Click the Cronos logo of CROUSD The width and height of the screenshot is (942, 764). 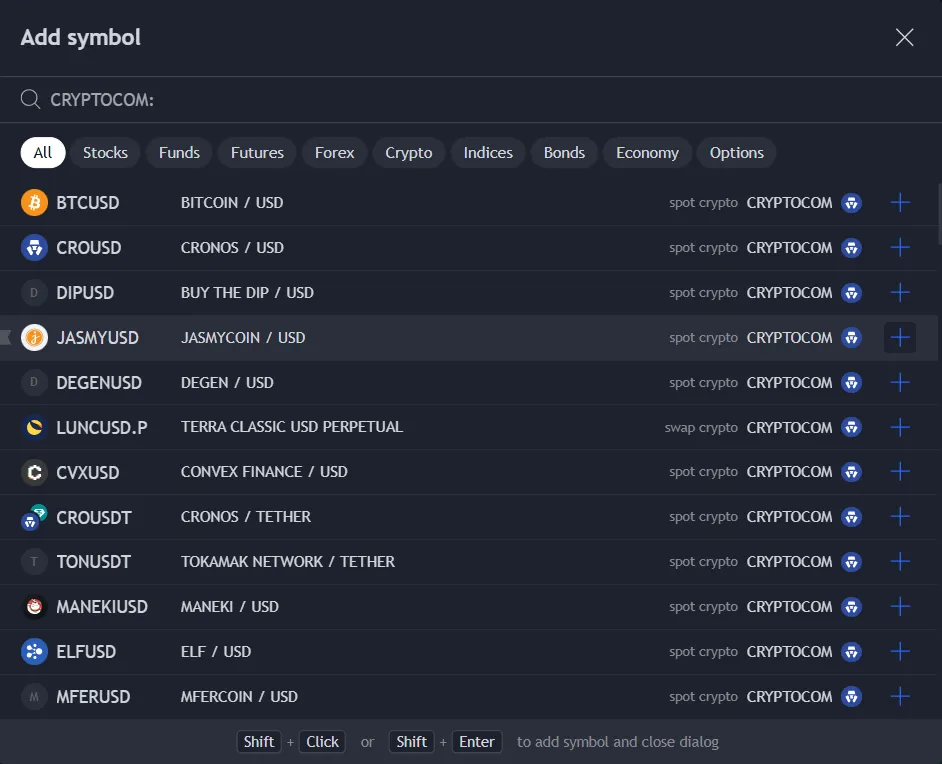pyautogui.click(x=34, y=247)
